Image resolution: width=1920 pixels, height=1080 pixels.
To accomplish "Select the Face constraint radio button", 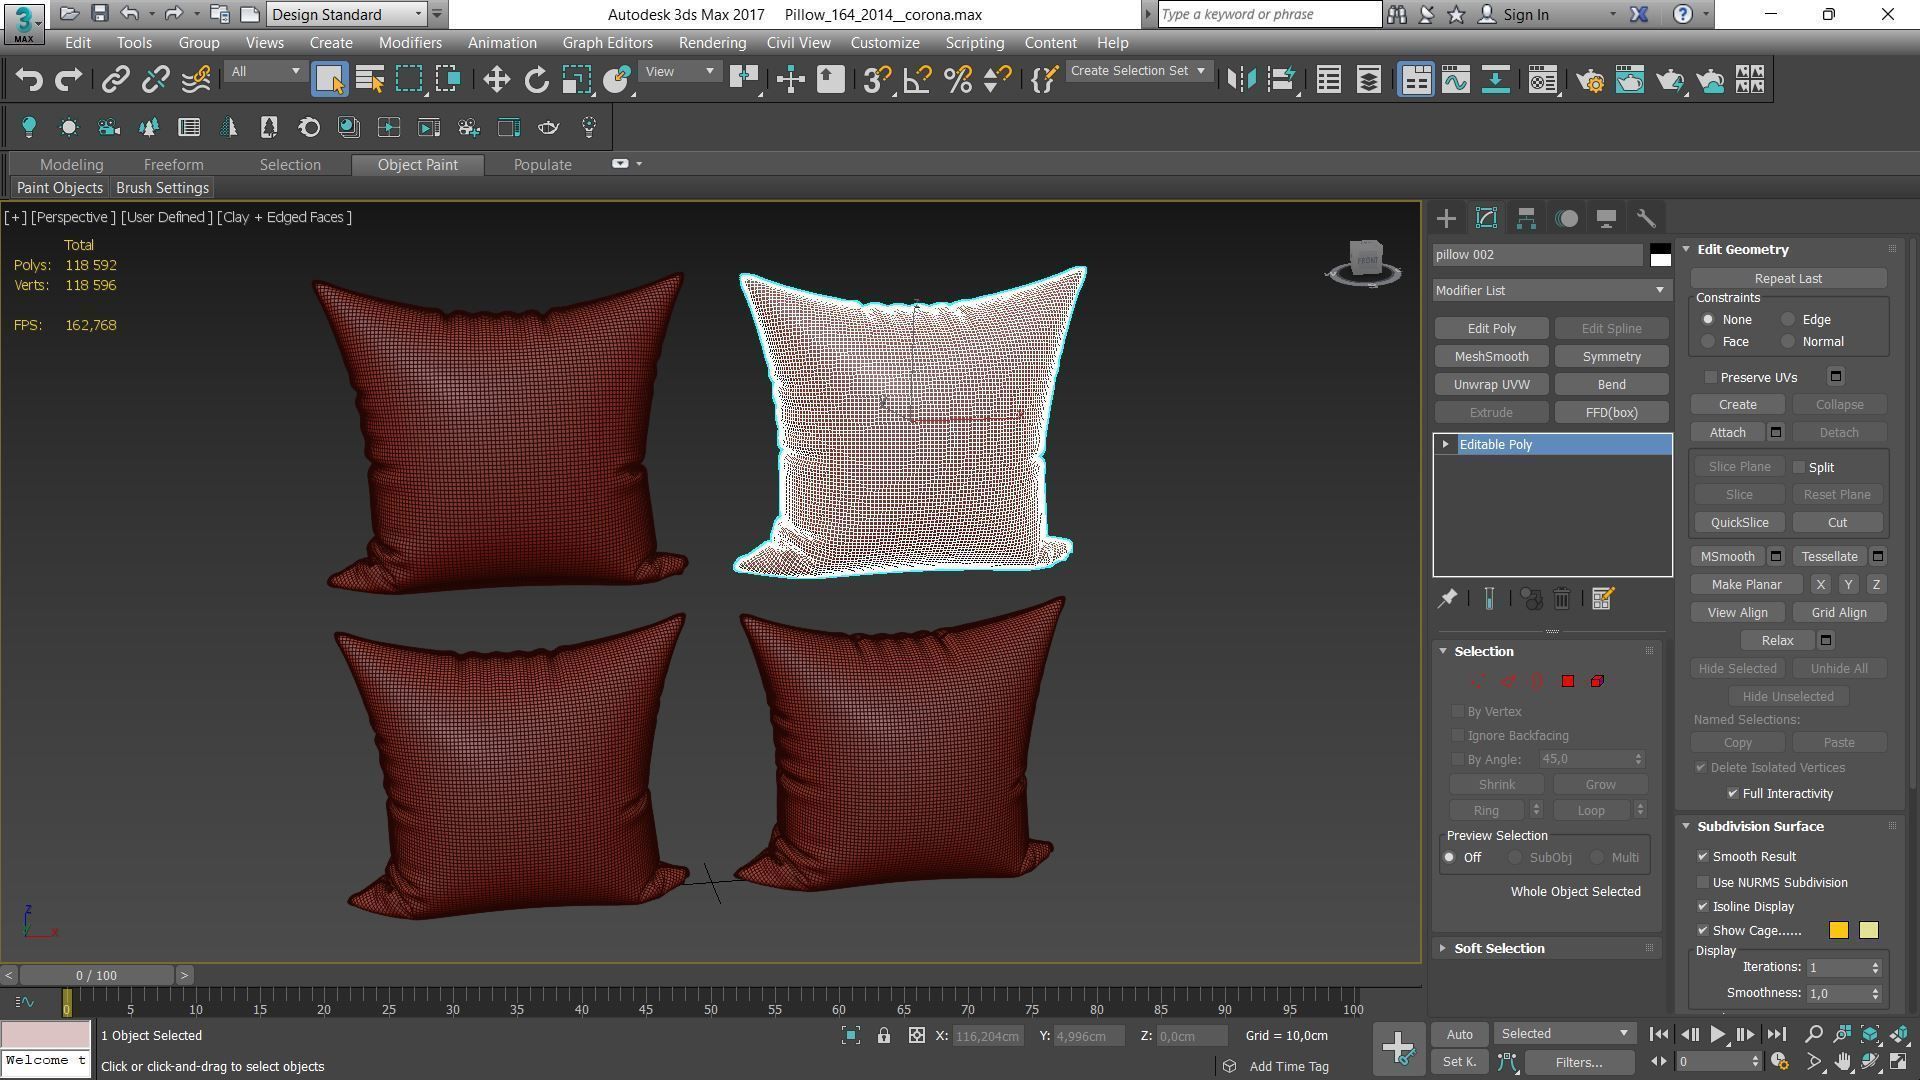I will (1708, 342).
